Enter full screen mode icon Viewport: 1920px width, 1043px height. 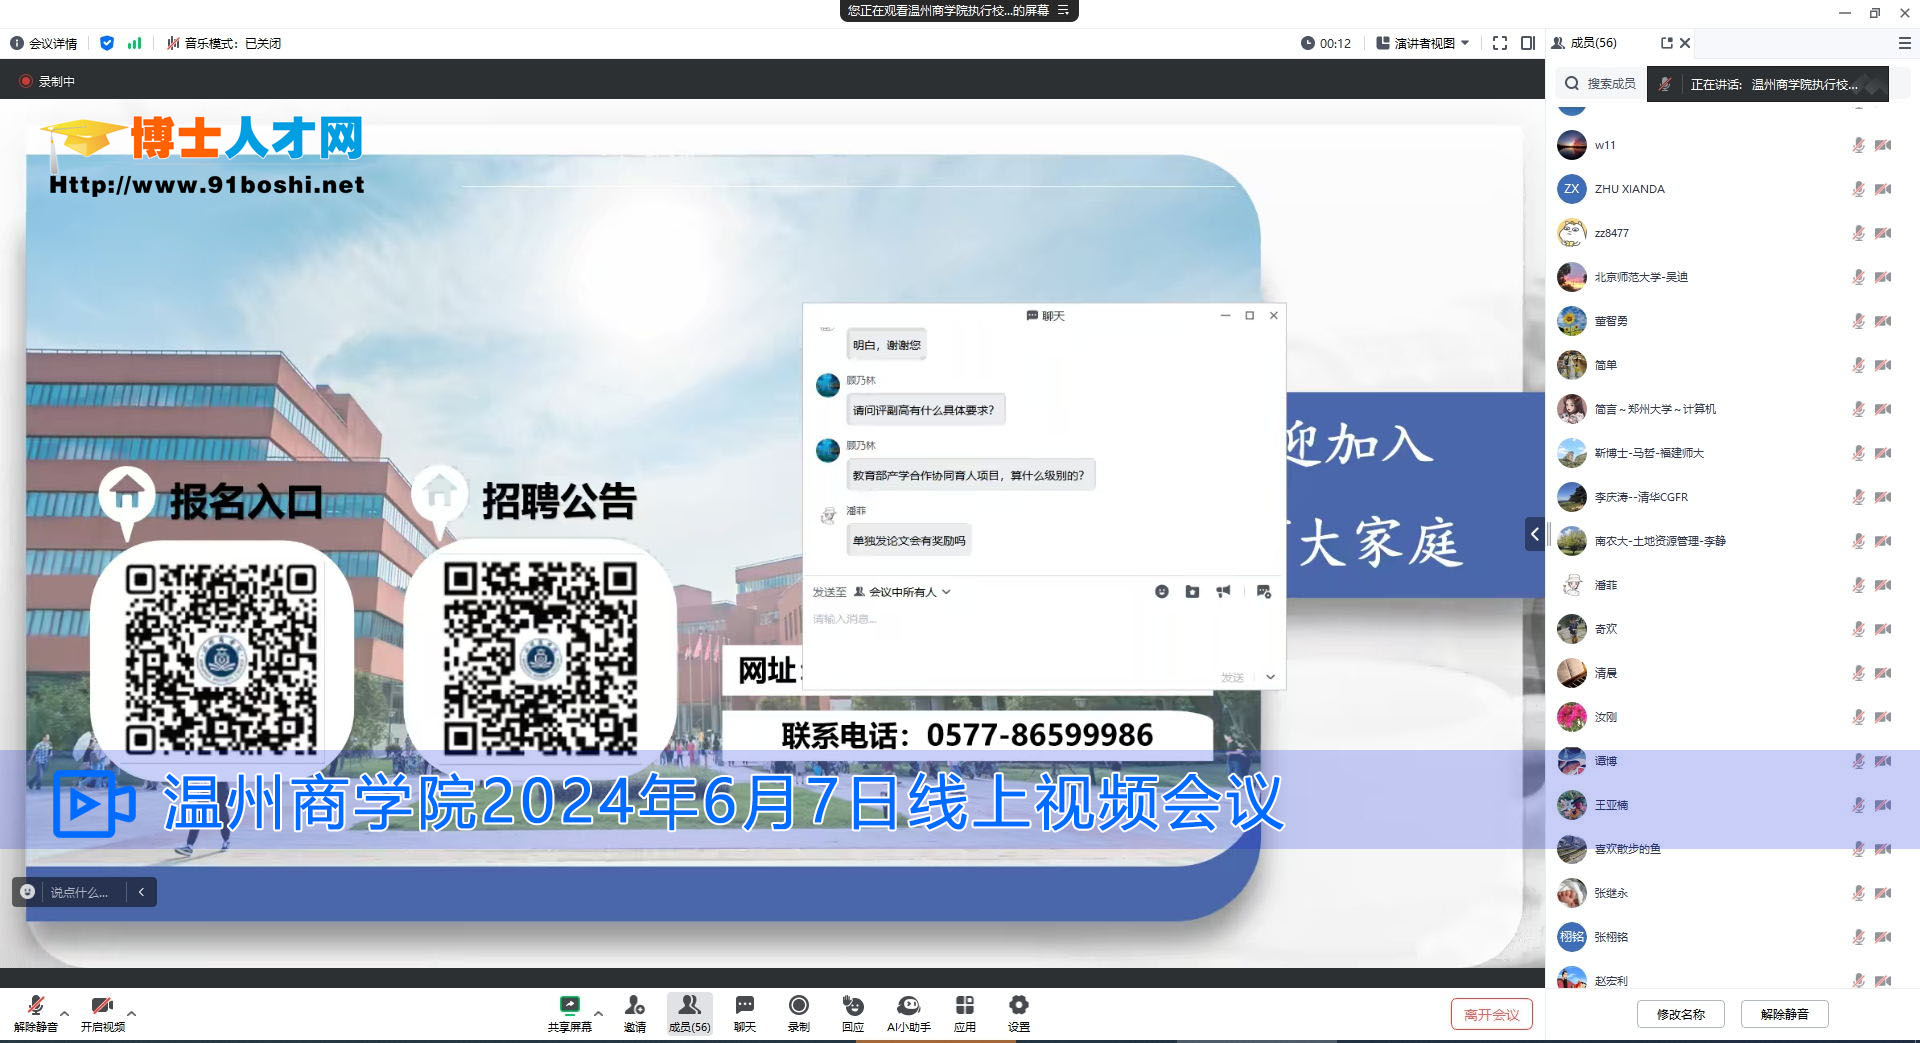pyautogui.click(x=1499, y=43)
